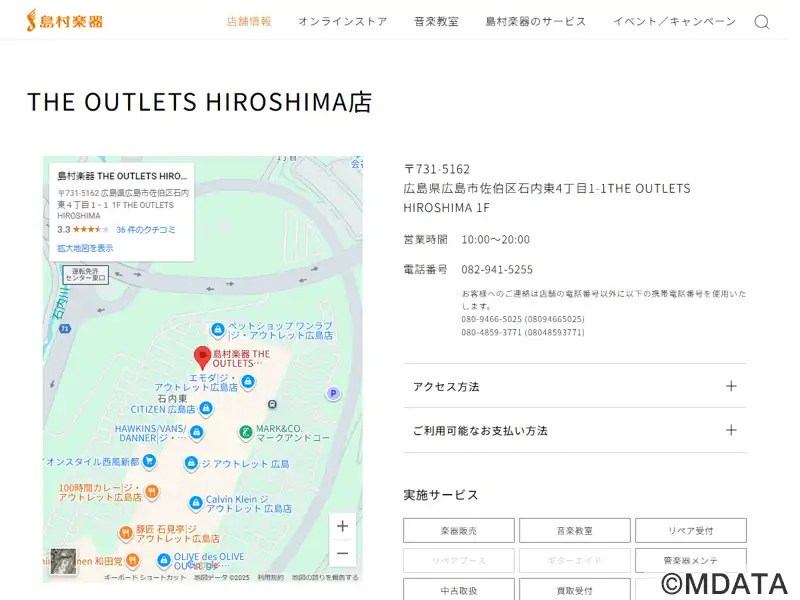Click the 管楽器メンテ service button
The height and width of the screenshot is (600, 800).
point(691,560)
